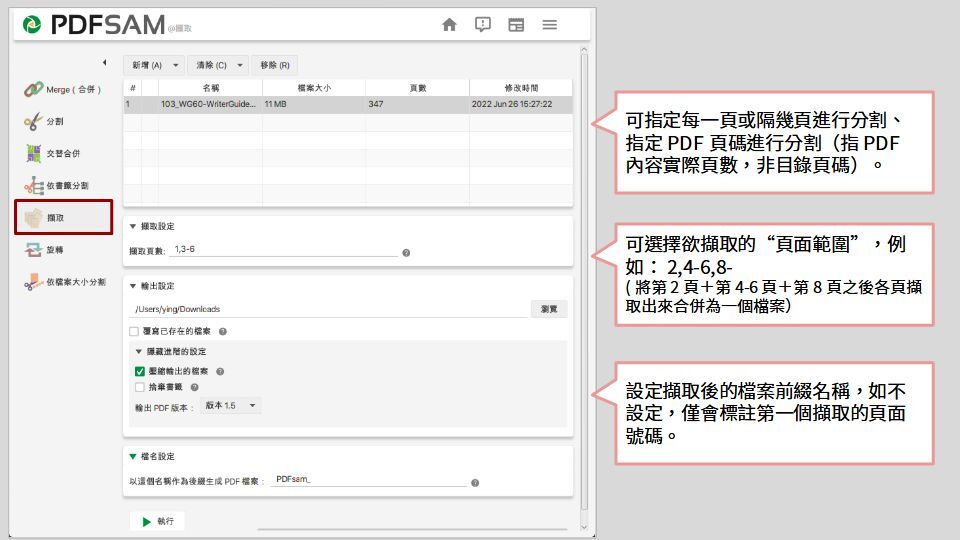
Task: Open help icon beside 擷取頁數 field
Action: pyautogui.click(x=406, y=253)
